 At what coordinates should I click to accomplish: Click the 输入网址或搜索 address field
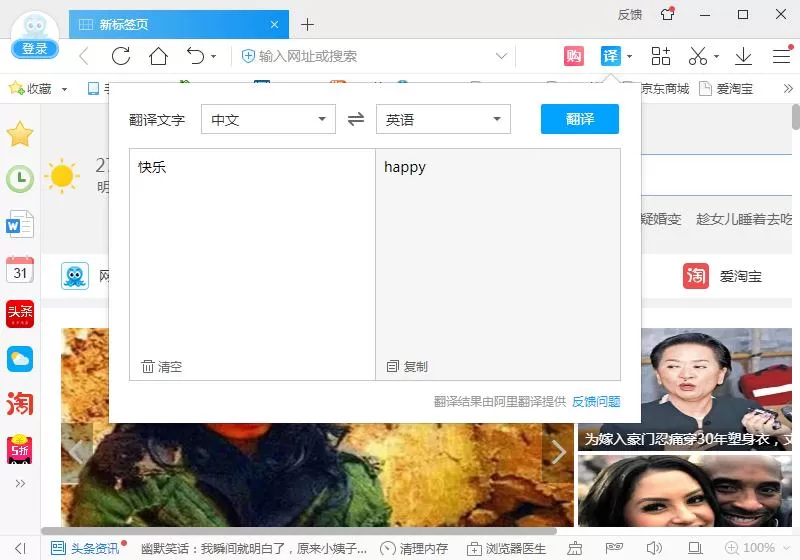(x=367, y=56)
